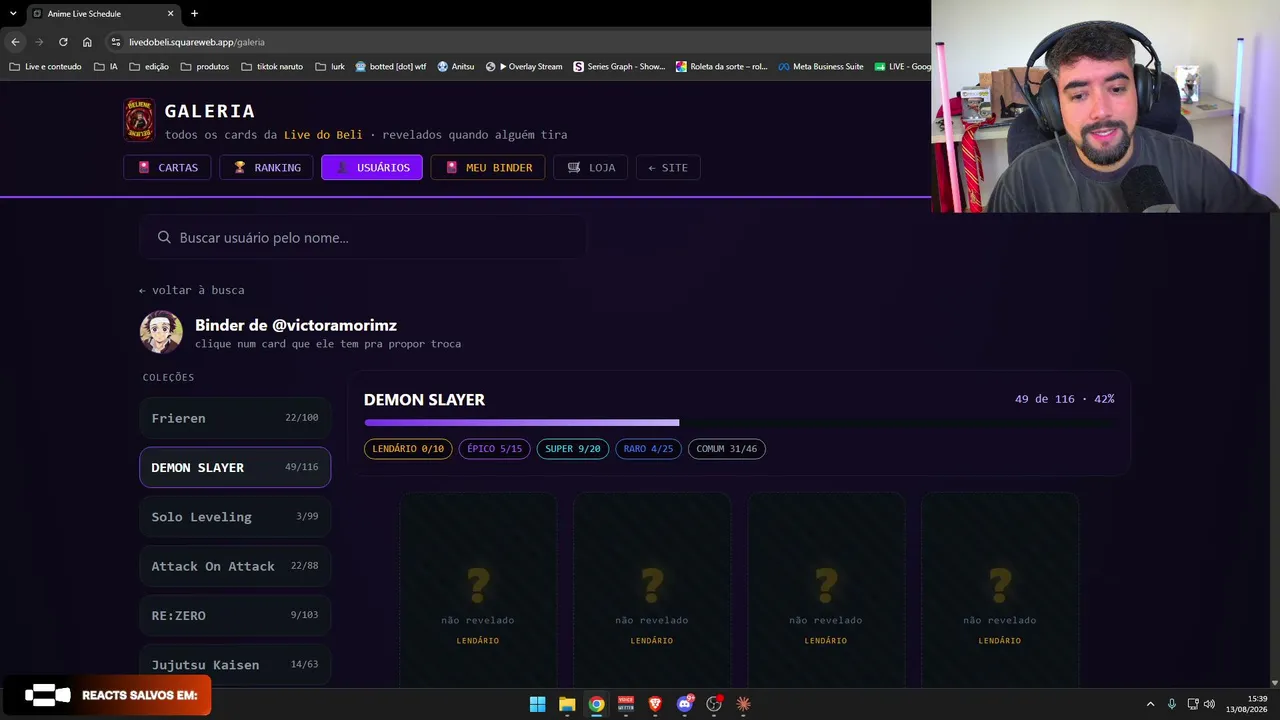The height and width of the screenshot is (720, 1280).
Task: Open the edição bookmark folder
Action: coord(149,67)
